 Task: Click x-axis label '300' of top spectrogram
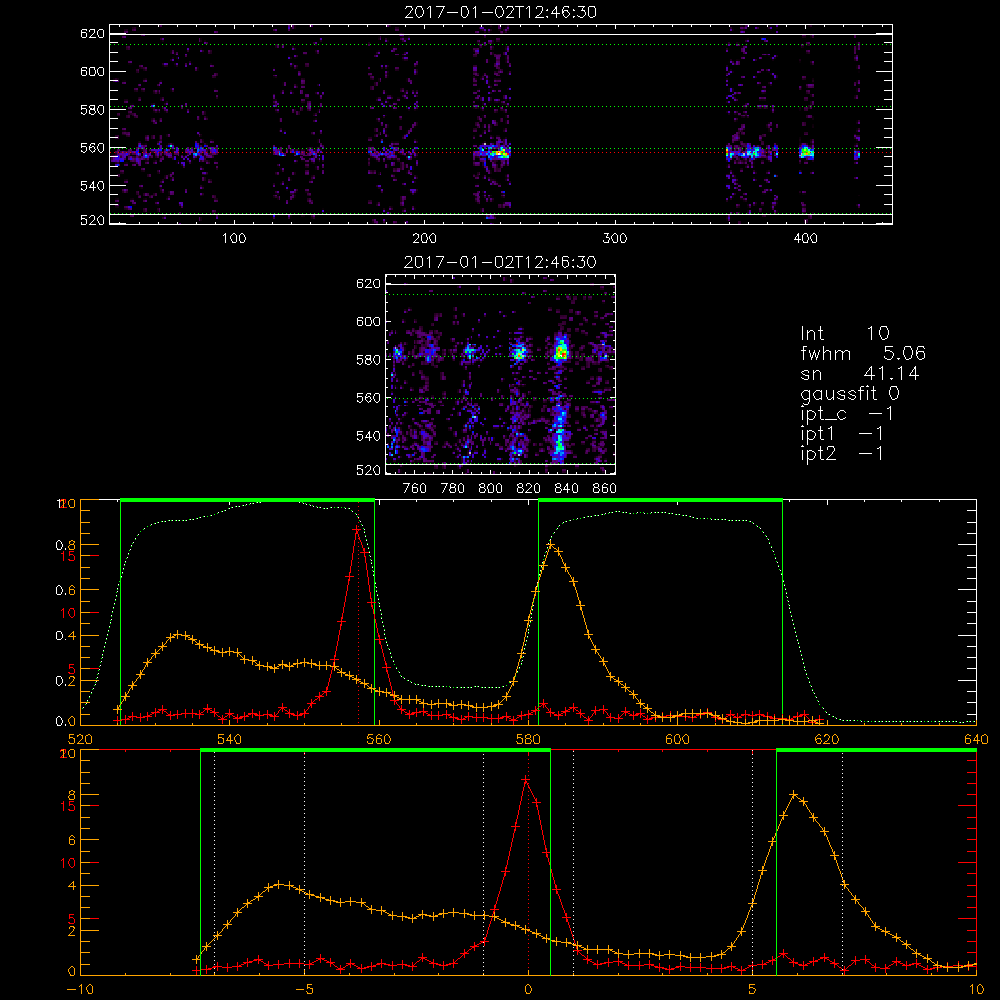[x=615, y=239]
